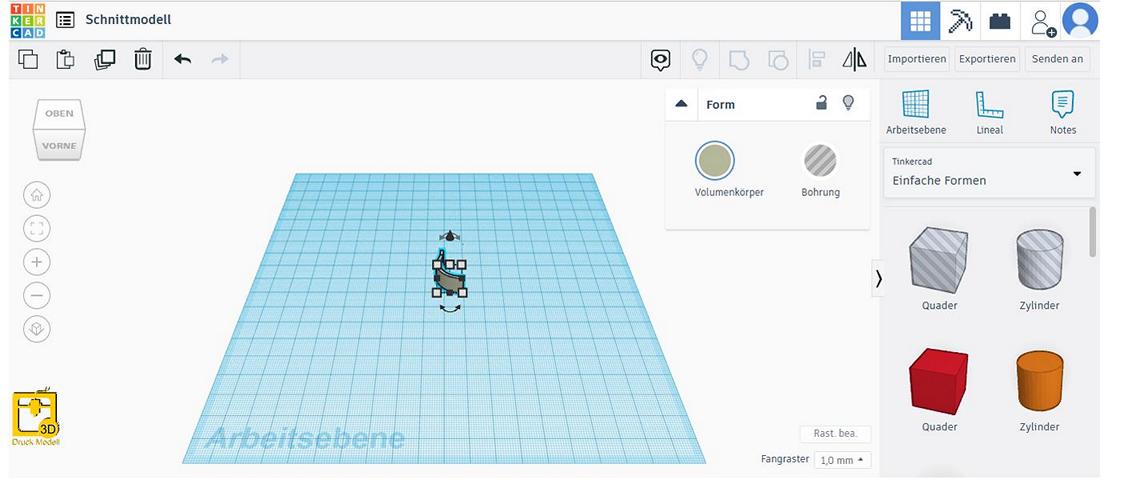Switch to the bricks view tab

tap(999, 20)
